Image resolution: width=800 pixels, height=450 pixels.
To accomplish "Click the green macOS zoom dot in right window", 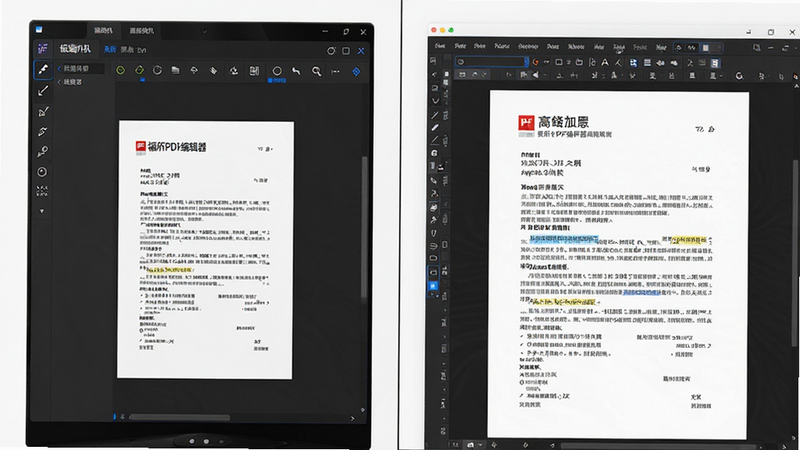I will point(451,30).
